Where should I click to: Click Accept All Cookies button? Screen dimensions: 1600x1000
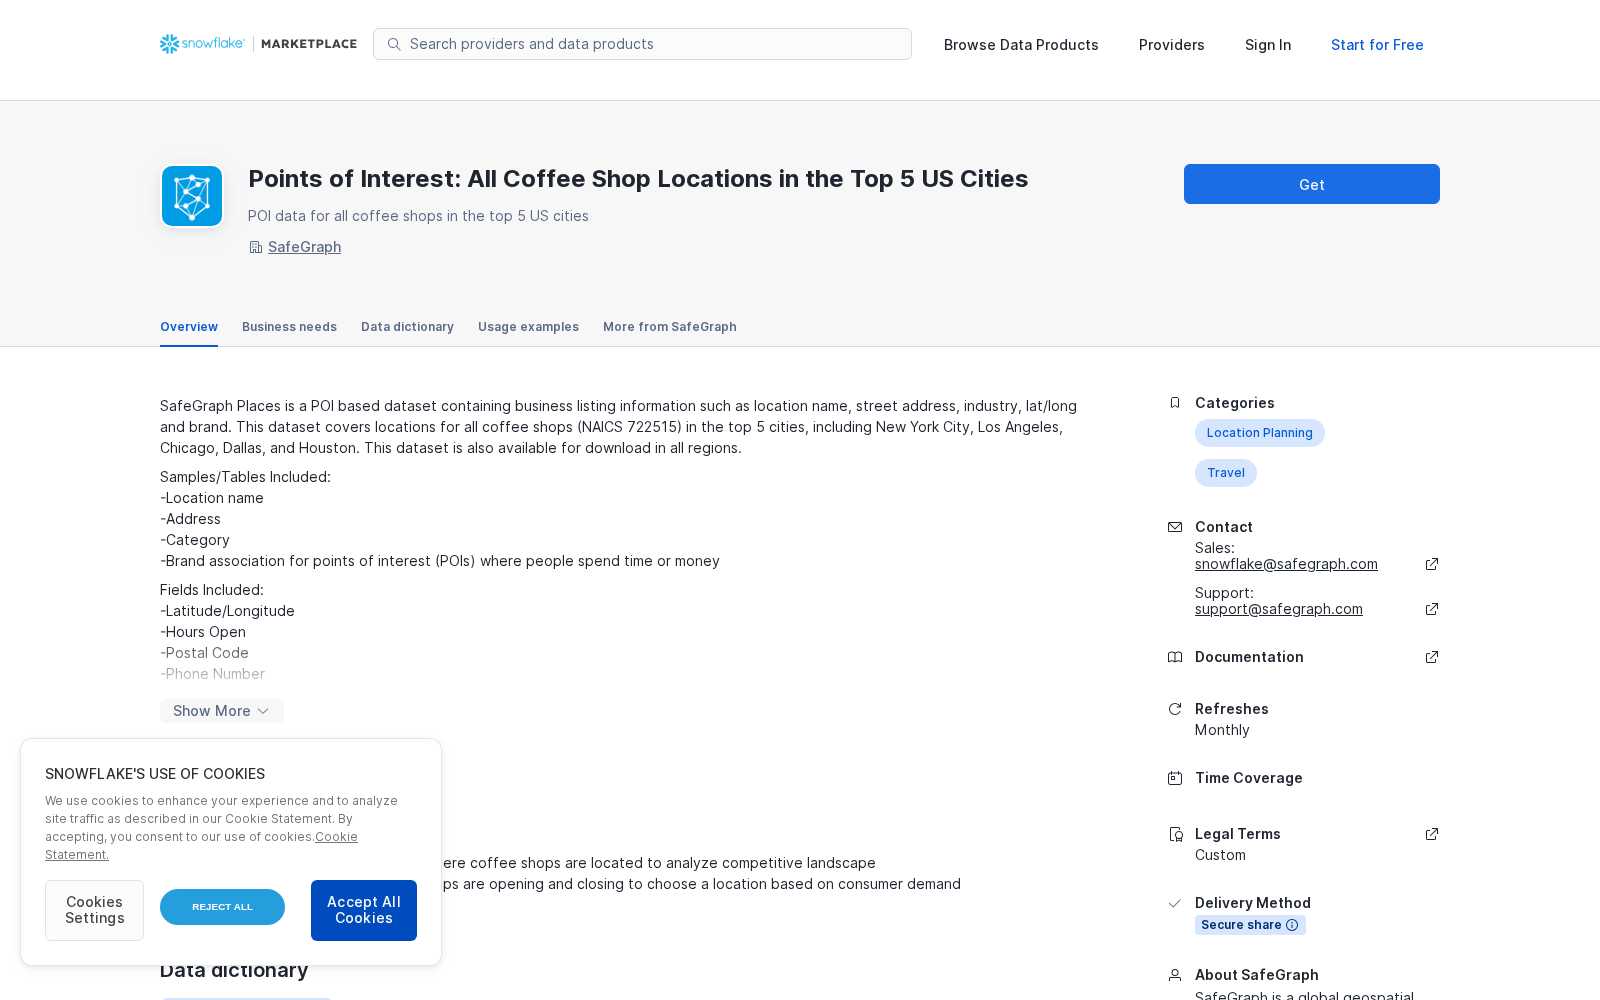point(364,910)
